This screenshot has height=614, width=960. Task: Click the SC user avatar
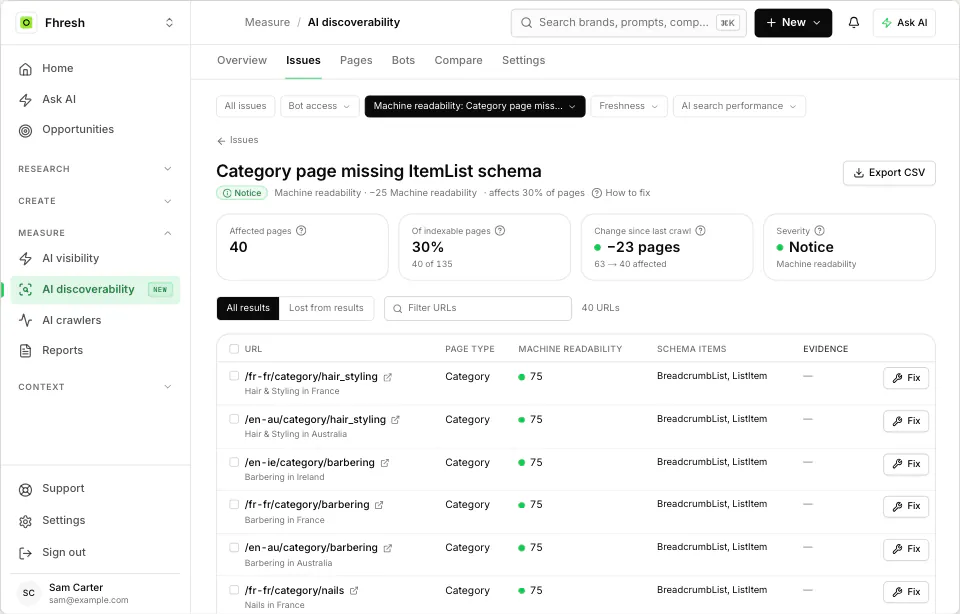29,593
